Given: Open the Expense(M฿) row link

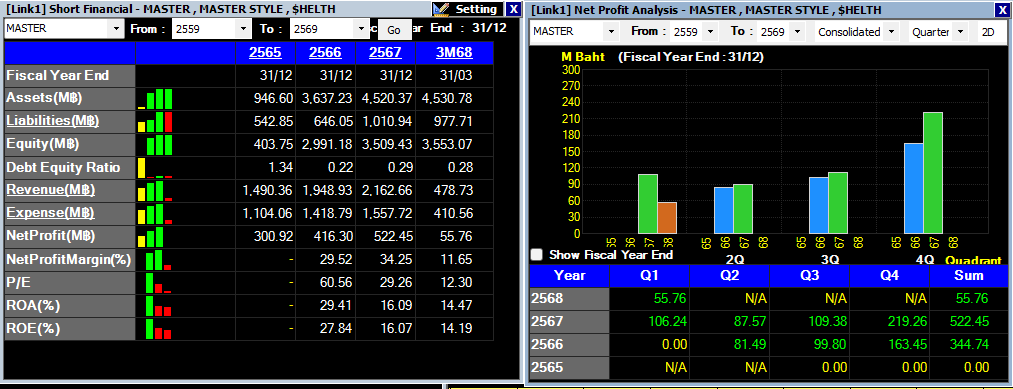Looking at the screenshot, I should click(50, 213).
